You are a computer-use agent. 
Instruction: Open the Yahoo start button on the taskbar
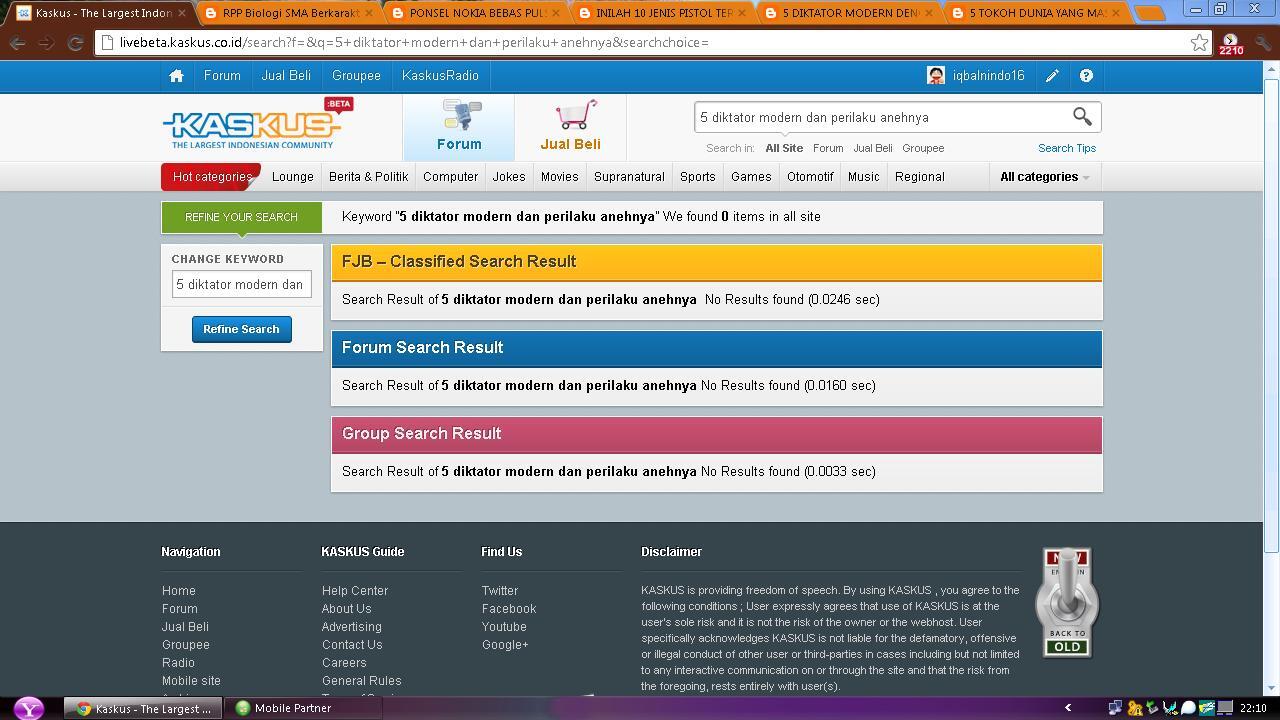pyautogui.click(x=29, y=708)
